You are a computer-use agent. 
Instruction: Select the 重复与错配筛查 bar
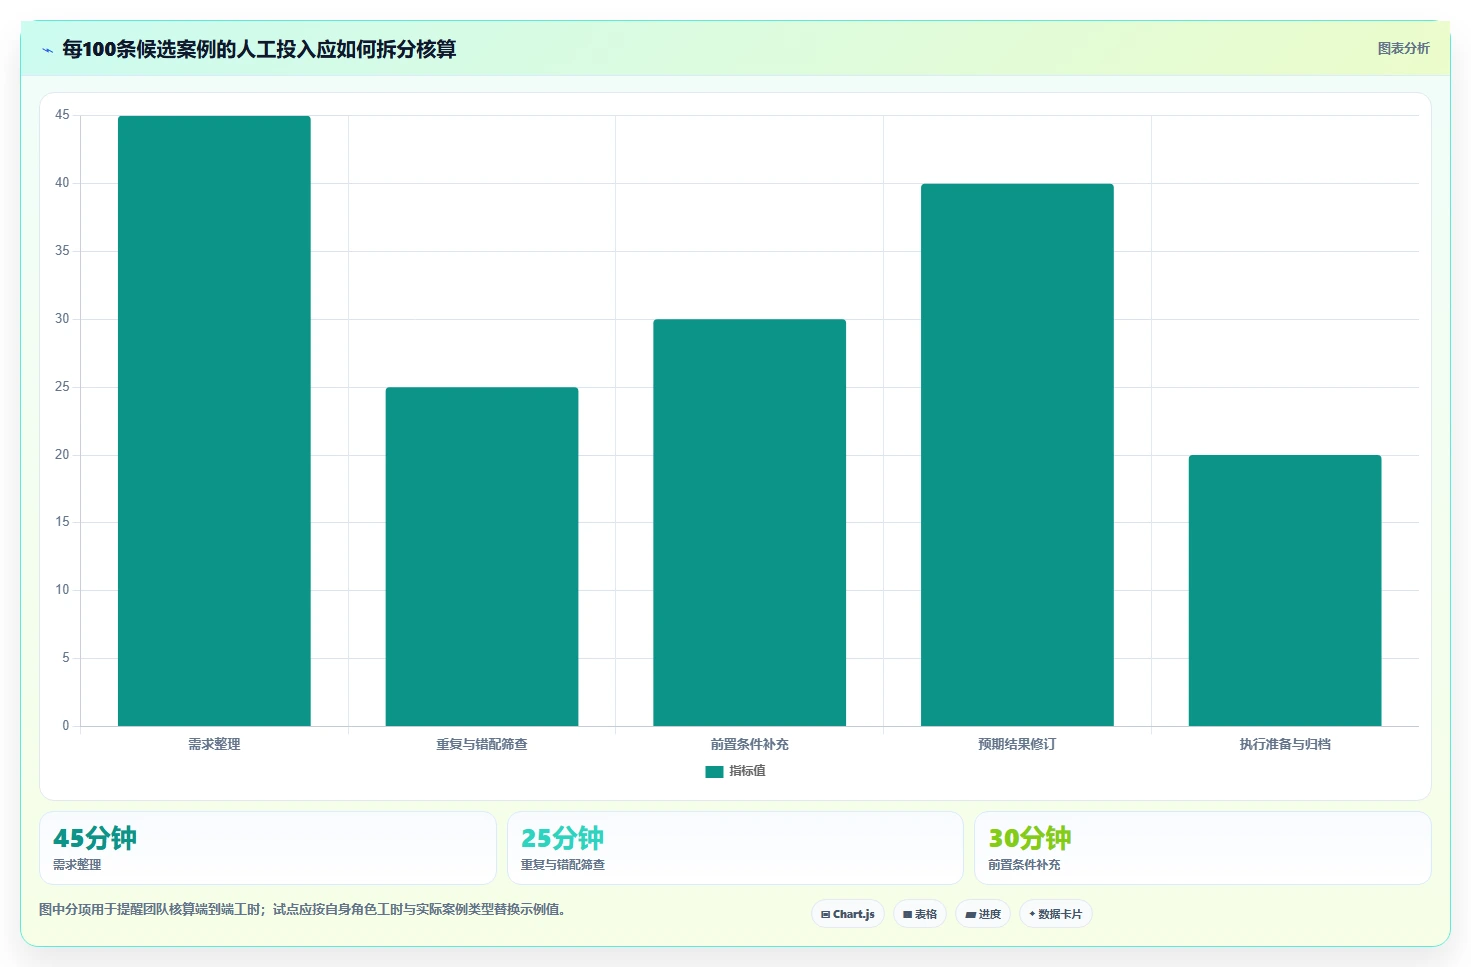pos(482,556)
